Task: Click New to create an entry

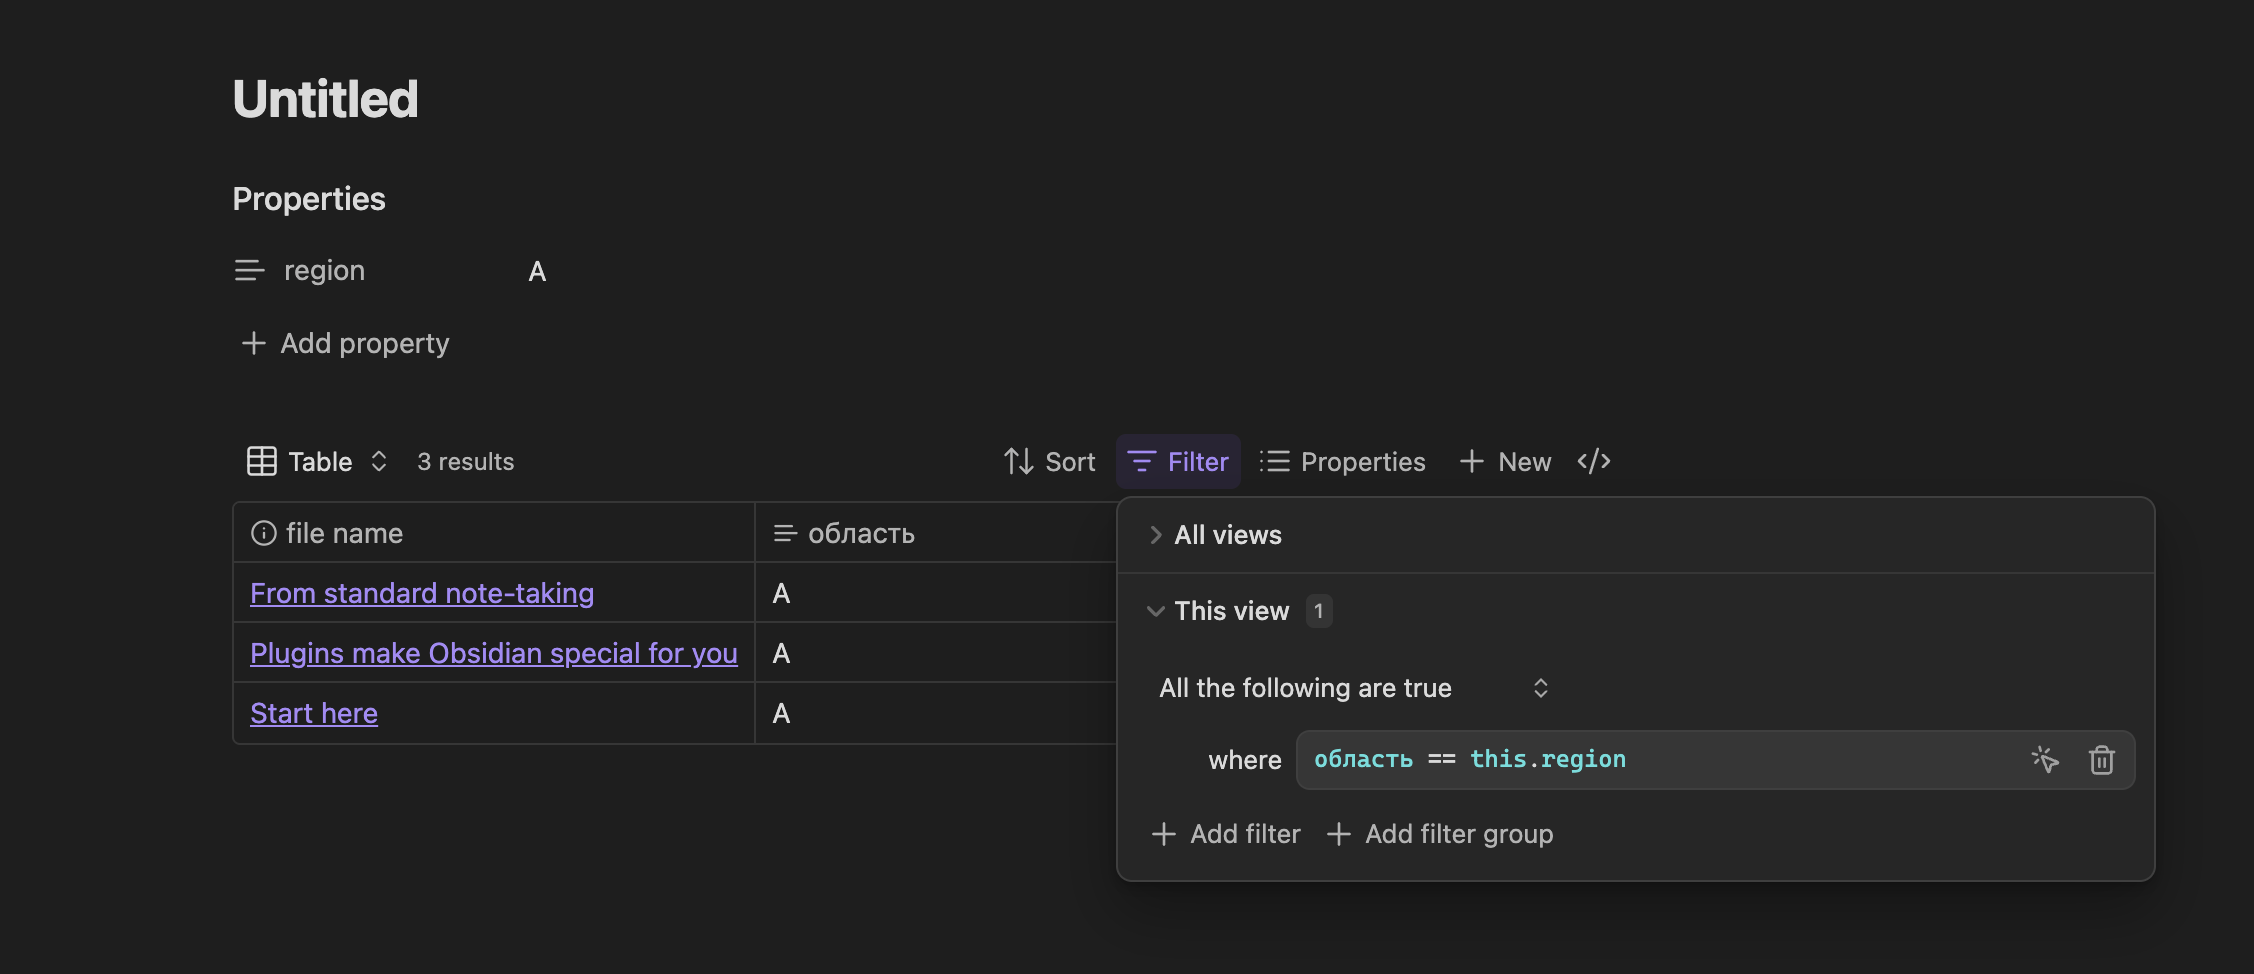Action: tap(1505, 462)
